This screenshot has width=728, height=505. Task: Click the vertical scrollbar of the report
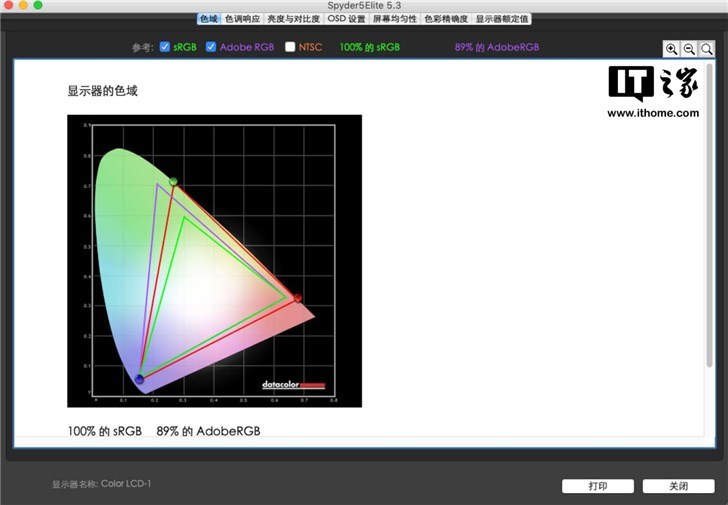coord(709,216)
